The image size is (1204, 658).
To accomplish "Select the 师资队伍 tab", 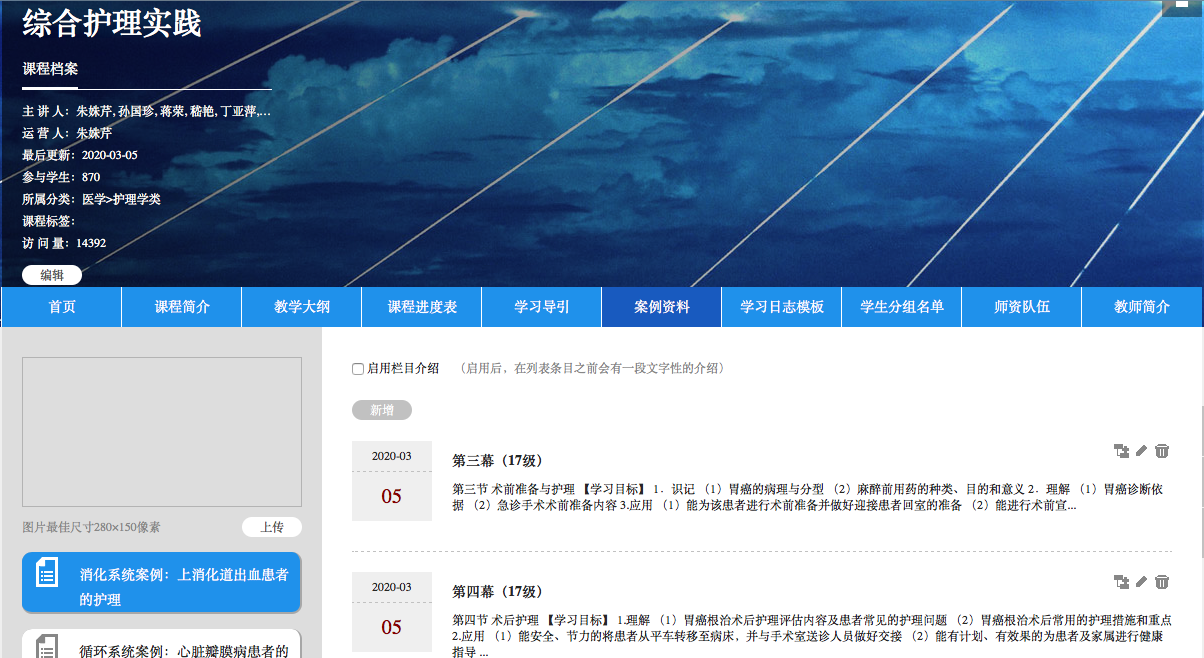I will [1021, 307].
